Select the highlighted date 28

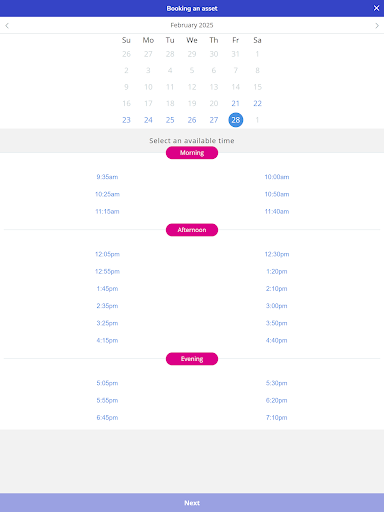[x=236, y=120]
